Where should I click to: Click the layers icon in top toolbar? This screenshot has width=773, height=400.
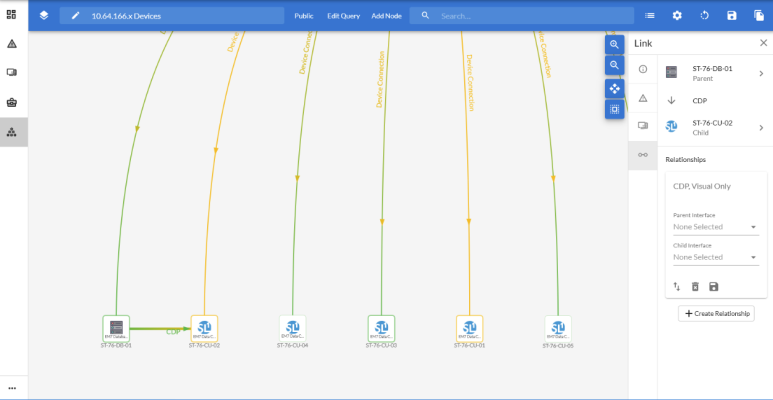tap(44, 15)
